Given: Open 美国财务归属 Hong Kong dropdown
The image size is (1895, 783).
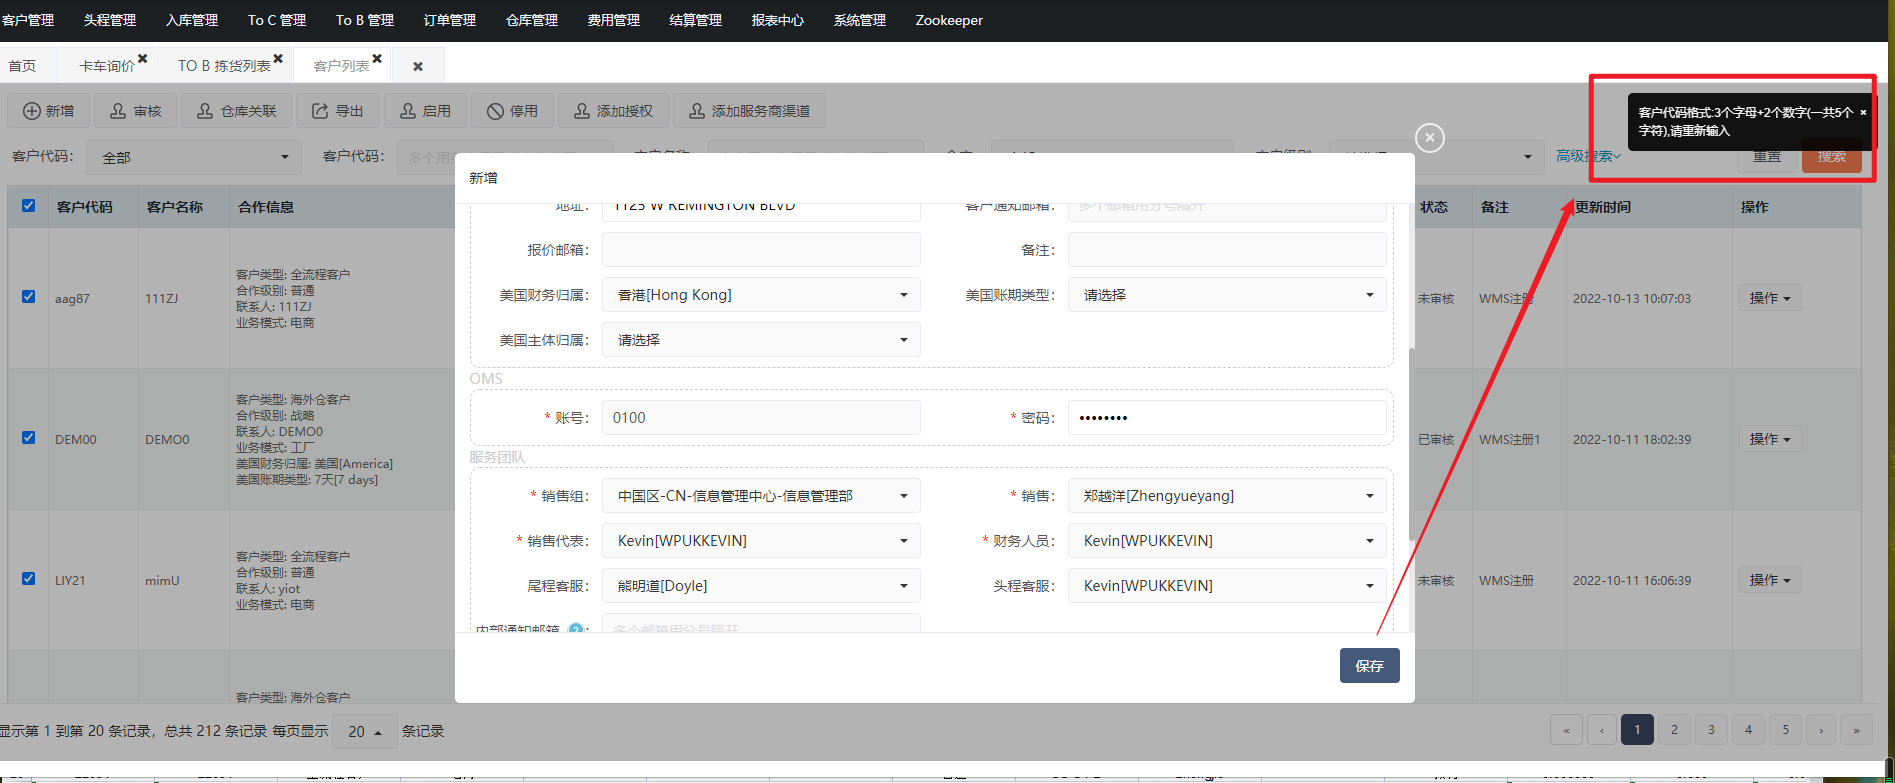Looking at the screenshot, I should pos(761,295).
